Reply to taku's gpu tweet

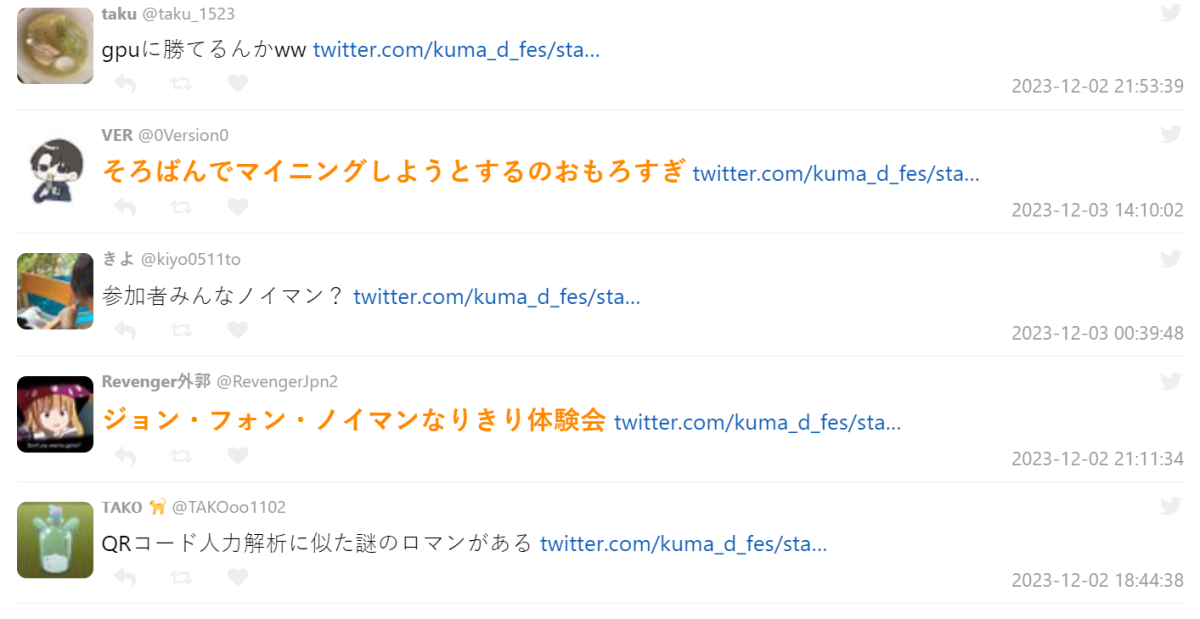[x=125, y=84]
